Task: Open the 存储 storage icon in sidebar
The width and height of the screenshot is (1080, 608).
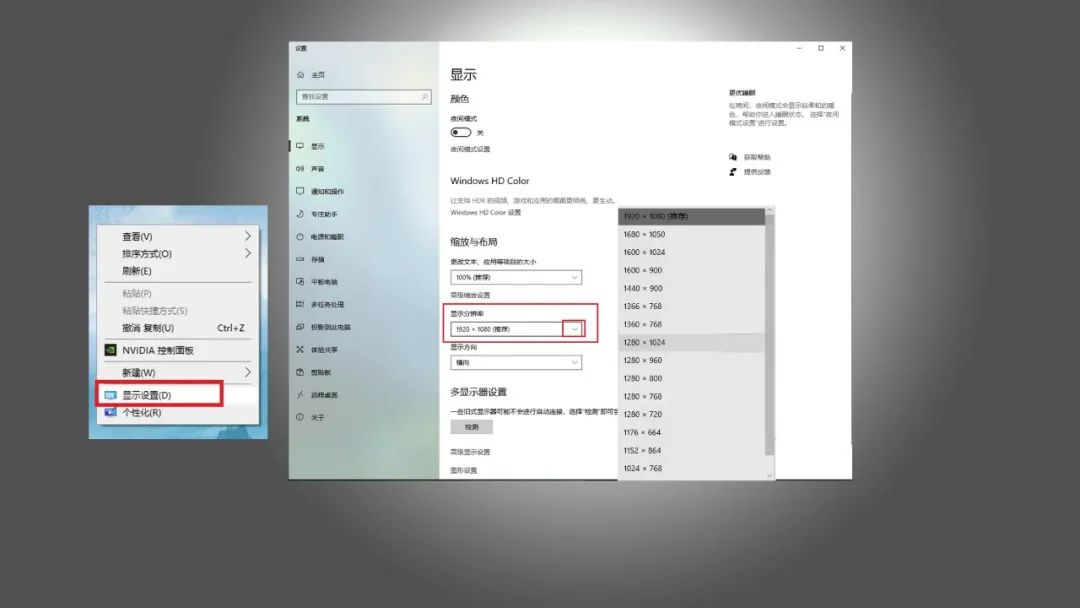Action: pos(300,260)
